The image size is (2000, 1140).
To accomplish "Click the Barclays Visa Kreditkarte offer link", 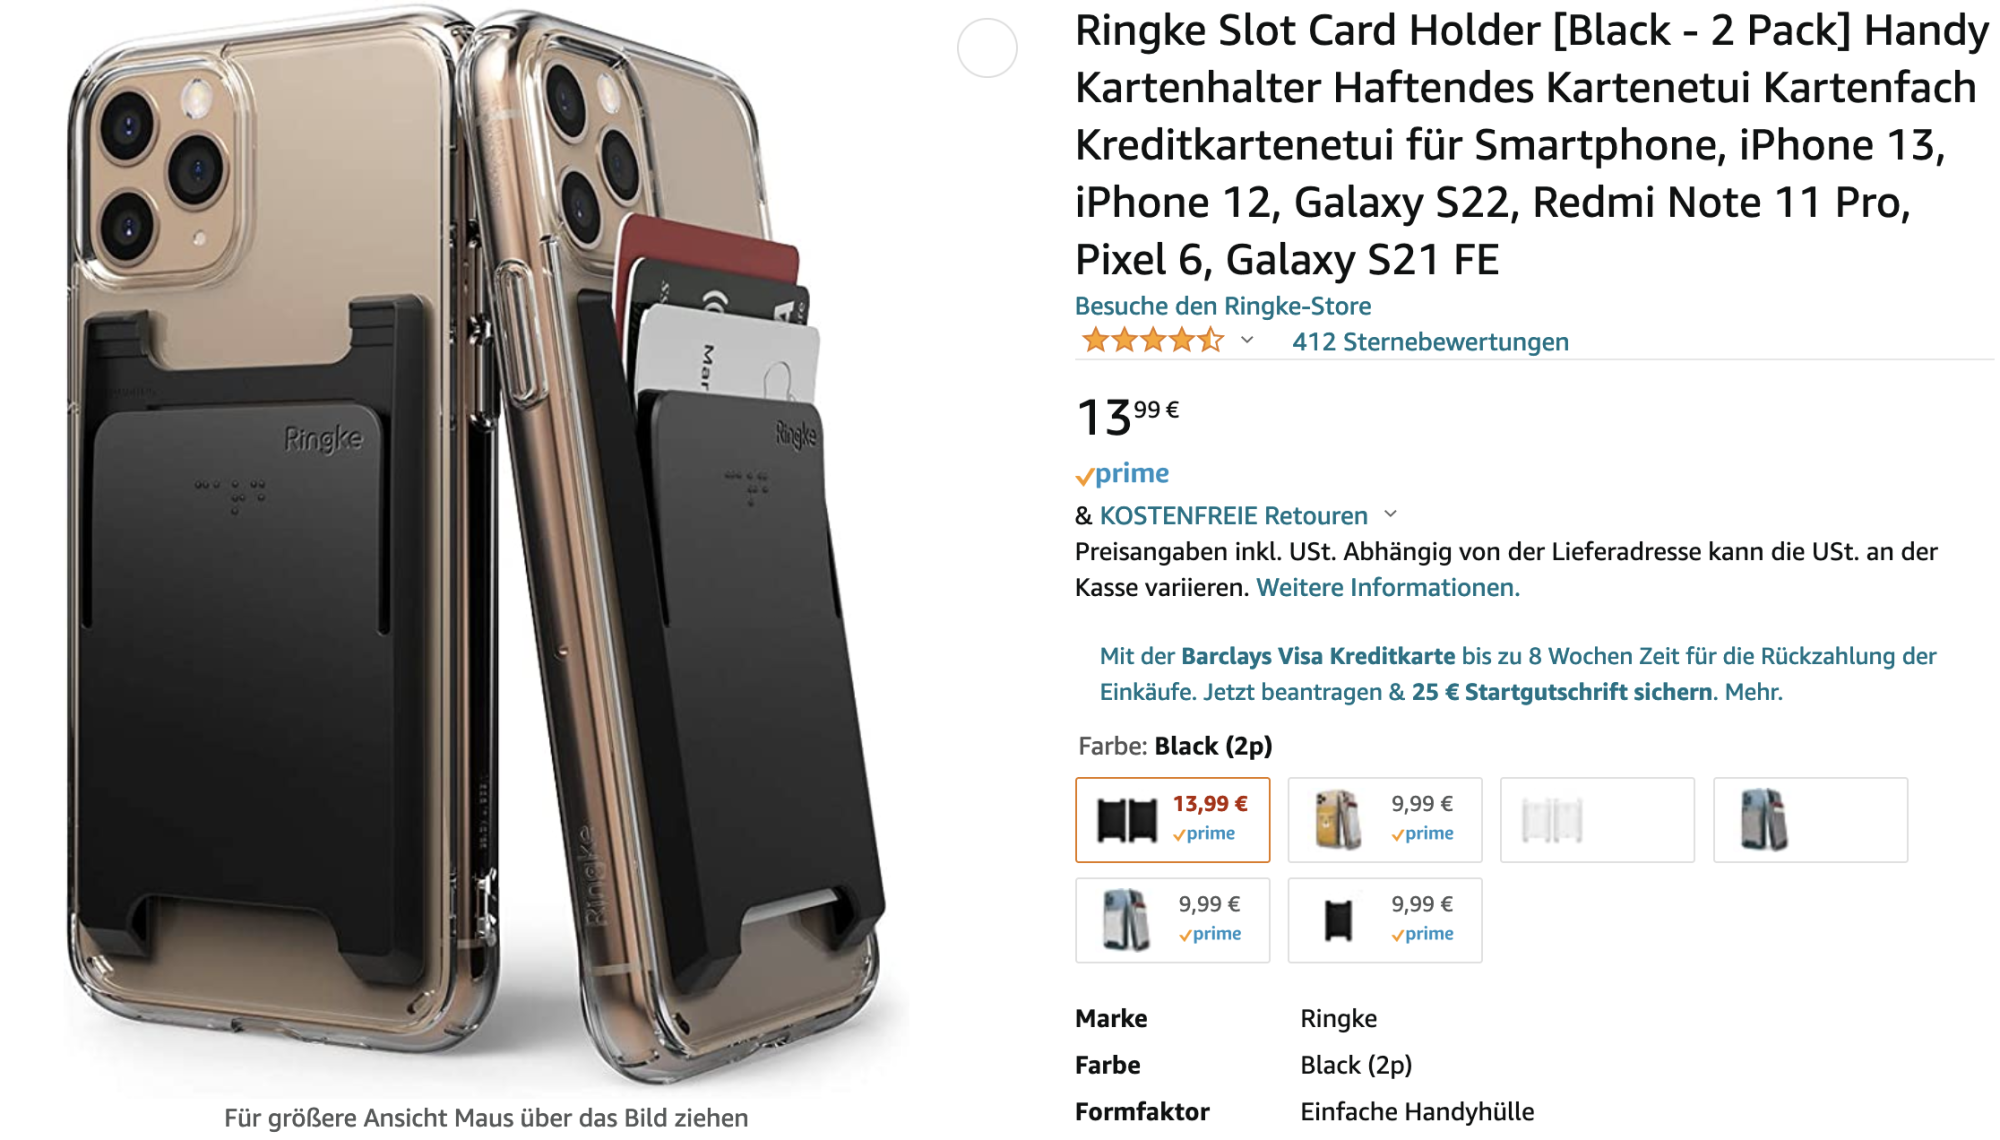I will 1318,656.
